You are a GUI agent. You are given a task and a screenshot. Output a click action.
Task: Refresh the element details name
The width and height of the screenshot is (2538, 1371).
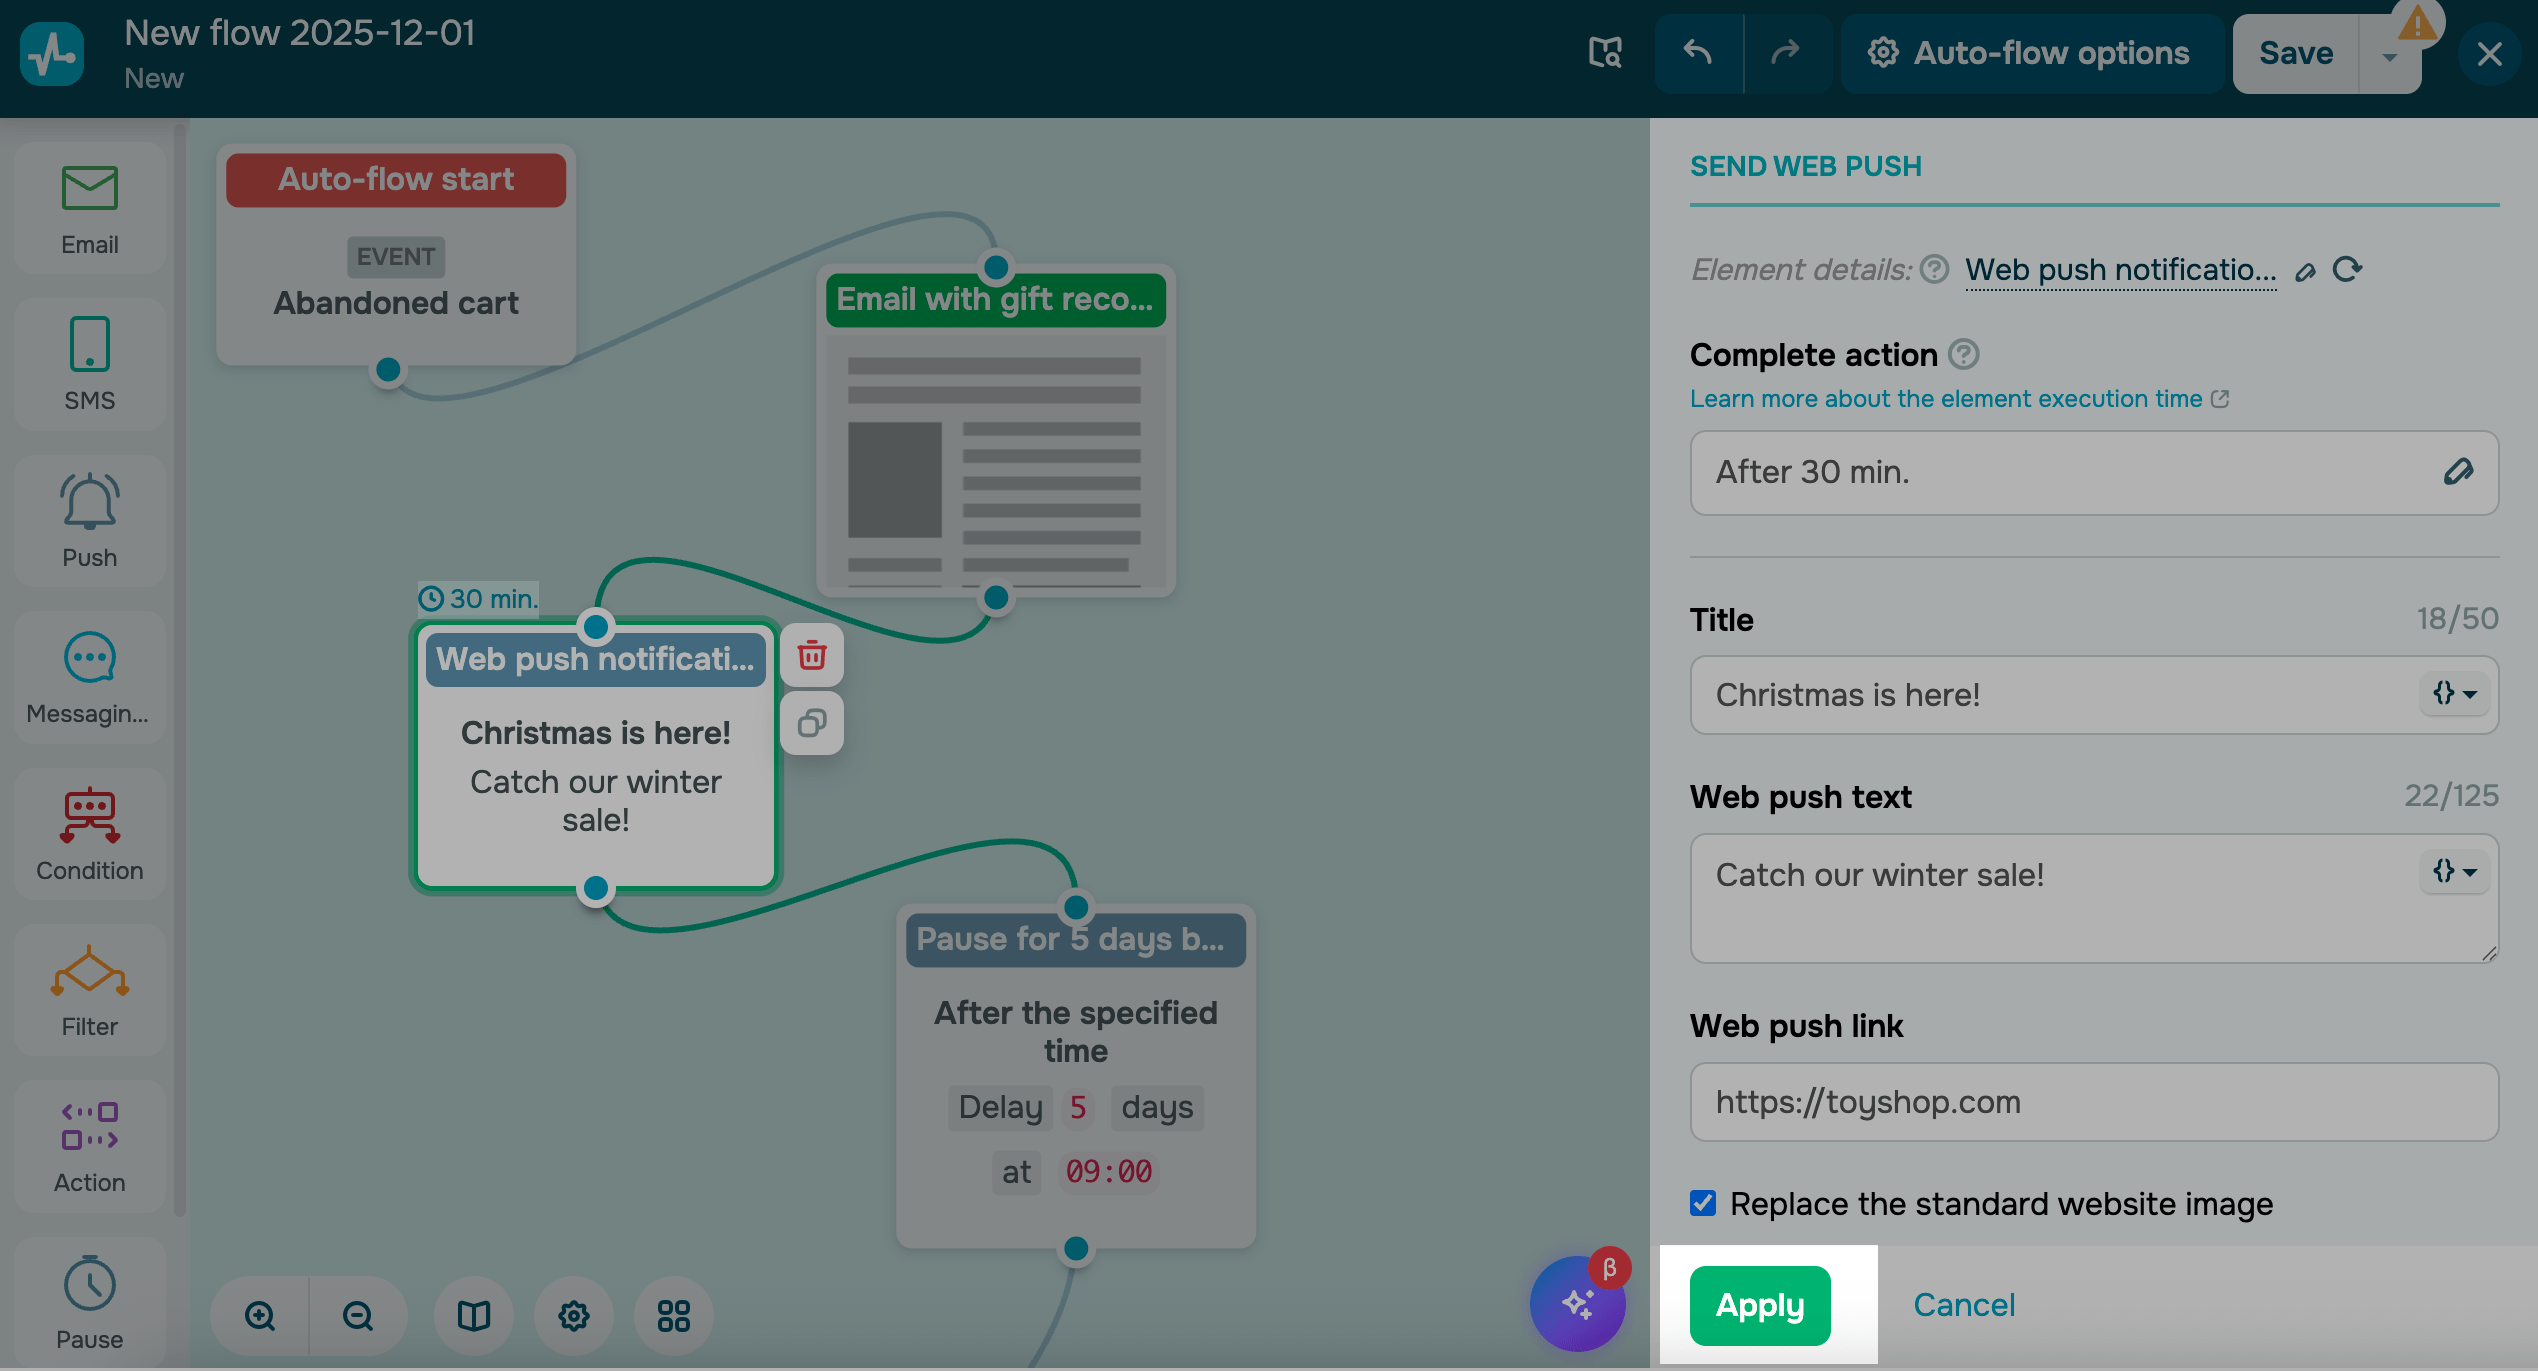click(x=2347, y=270)
